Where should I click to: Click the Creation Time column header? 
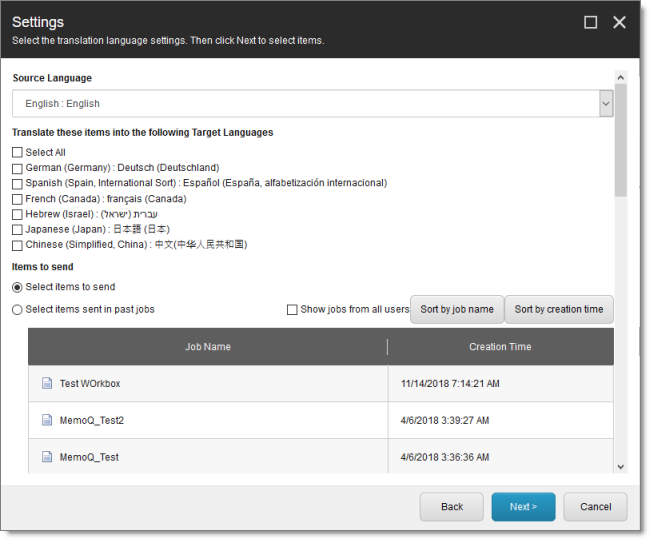pos(500,346)
